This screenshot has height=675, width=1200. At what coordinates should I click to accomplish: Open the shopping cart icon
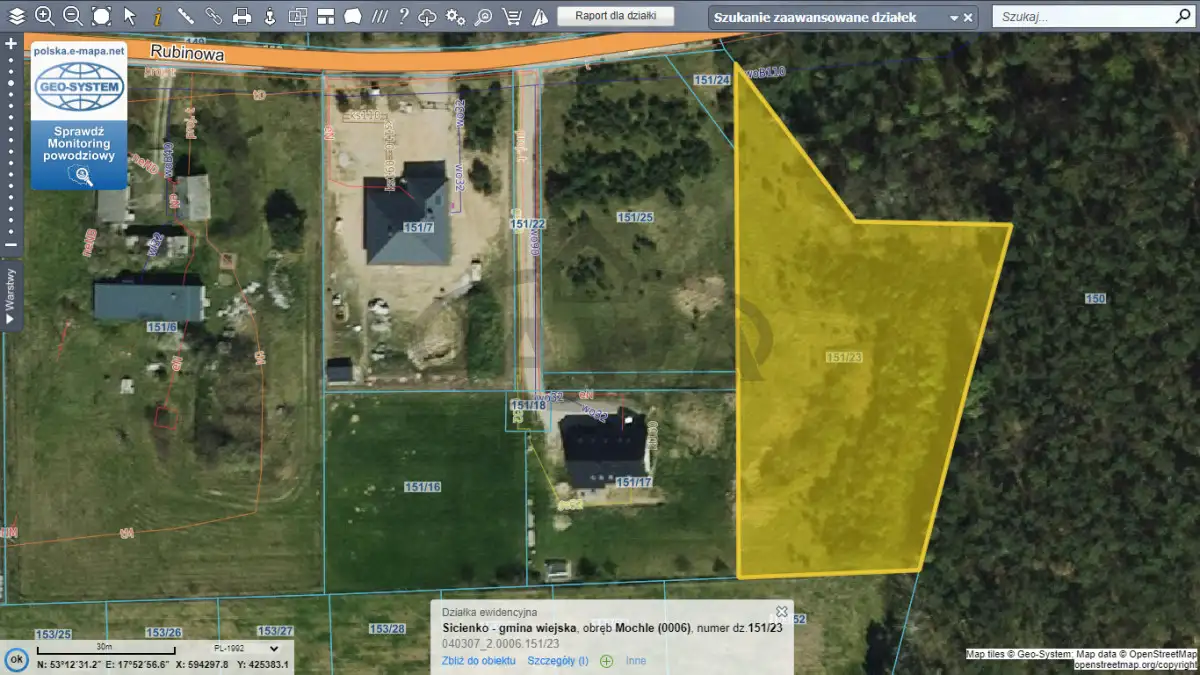coord(511,16)
